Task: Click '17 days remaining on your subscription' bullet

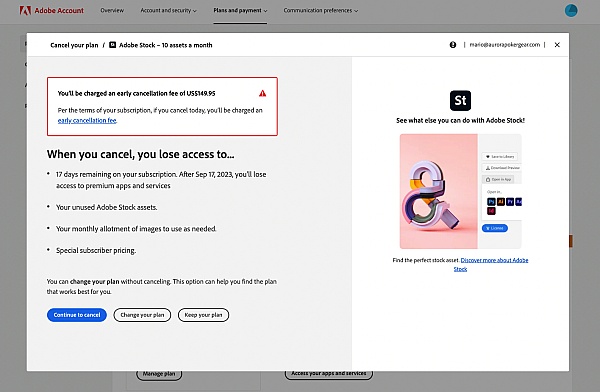Action: tap(161, 180)
